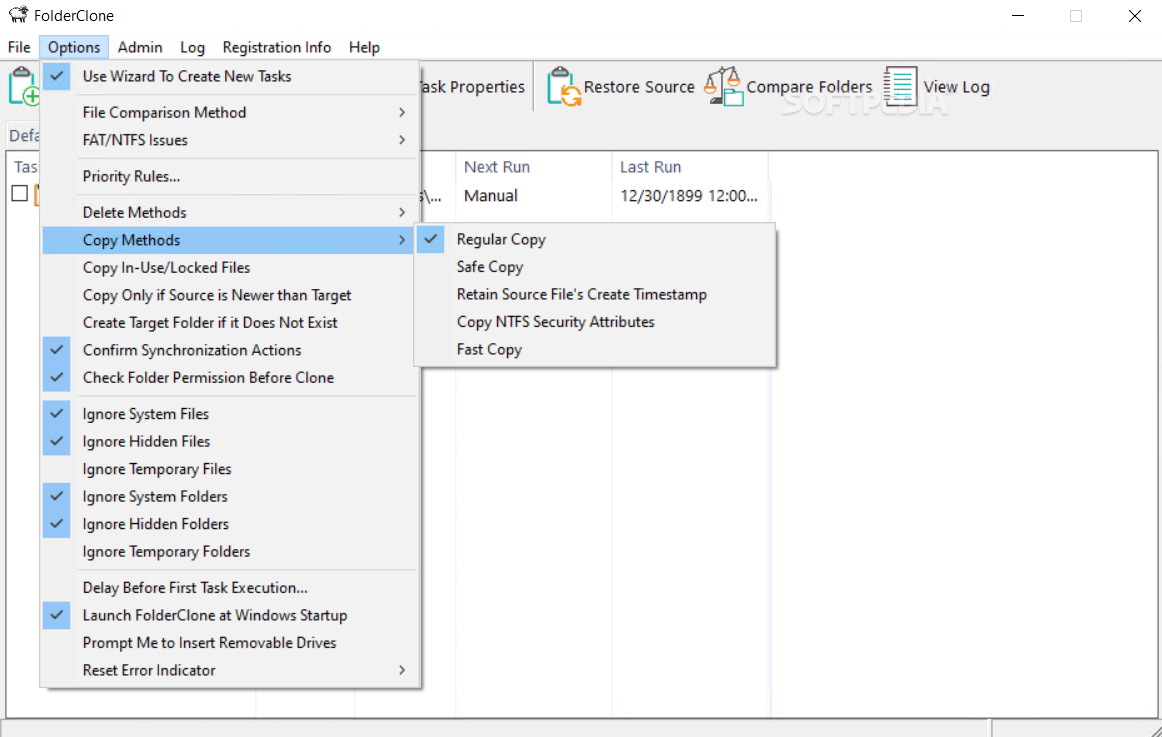The width and height of the screenshot is (1162, 737).
Task: Expand Delete Methods submenu
Action: [230, 213]
